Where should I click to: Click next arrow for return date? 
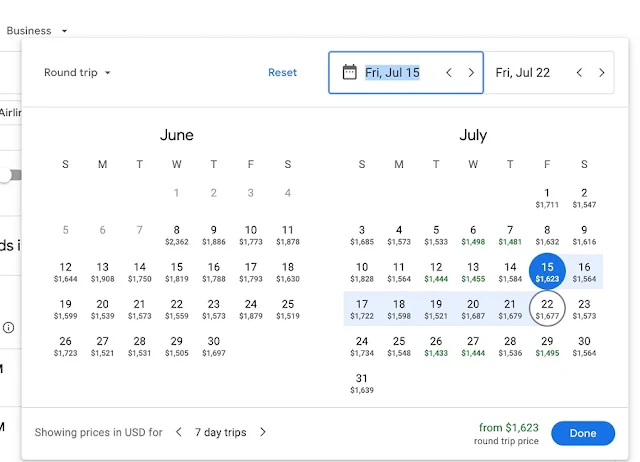[601, 73]
